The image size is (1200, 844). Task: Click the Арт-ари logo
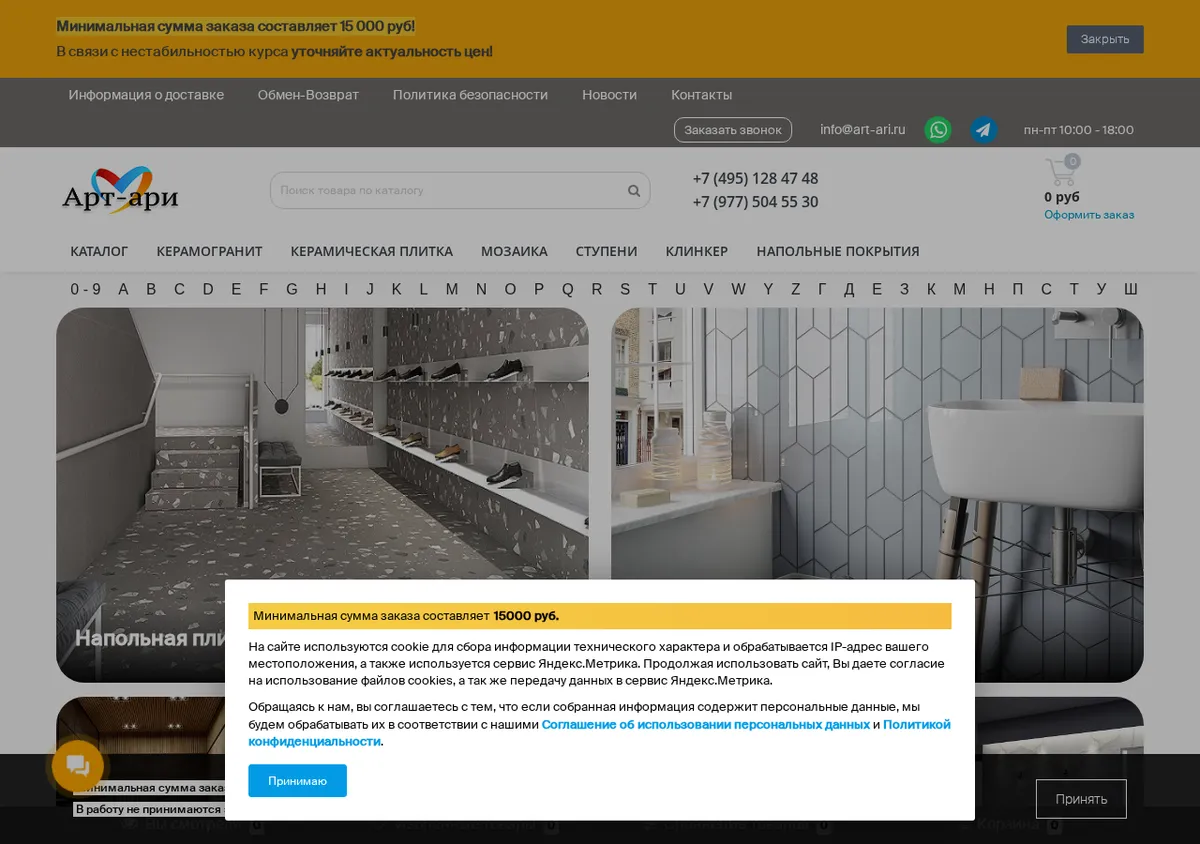(120, 190)
